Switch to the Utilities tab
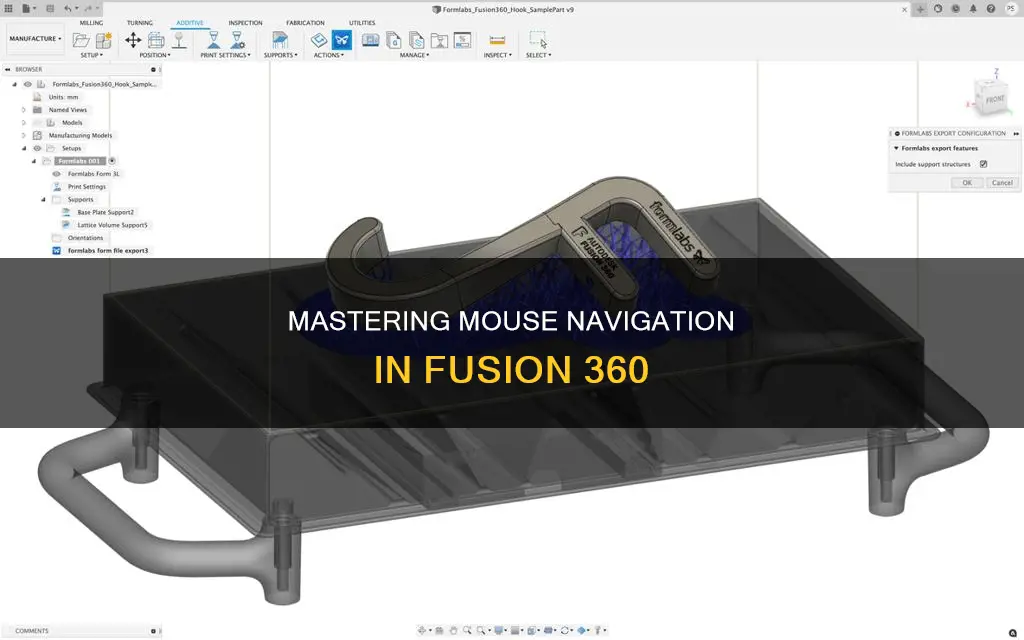This screenshot has height=640, width=1024. [362, 23]
